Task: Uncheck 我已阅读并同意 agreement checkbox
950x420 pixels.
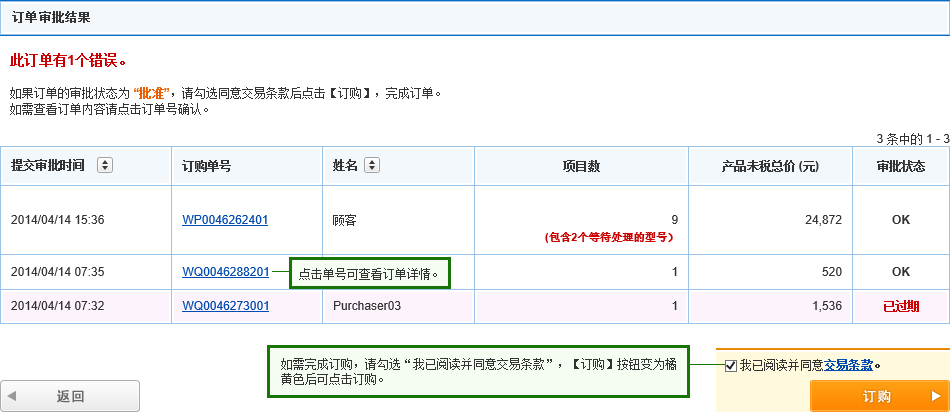Action: [731, 365]
